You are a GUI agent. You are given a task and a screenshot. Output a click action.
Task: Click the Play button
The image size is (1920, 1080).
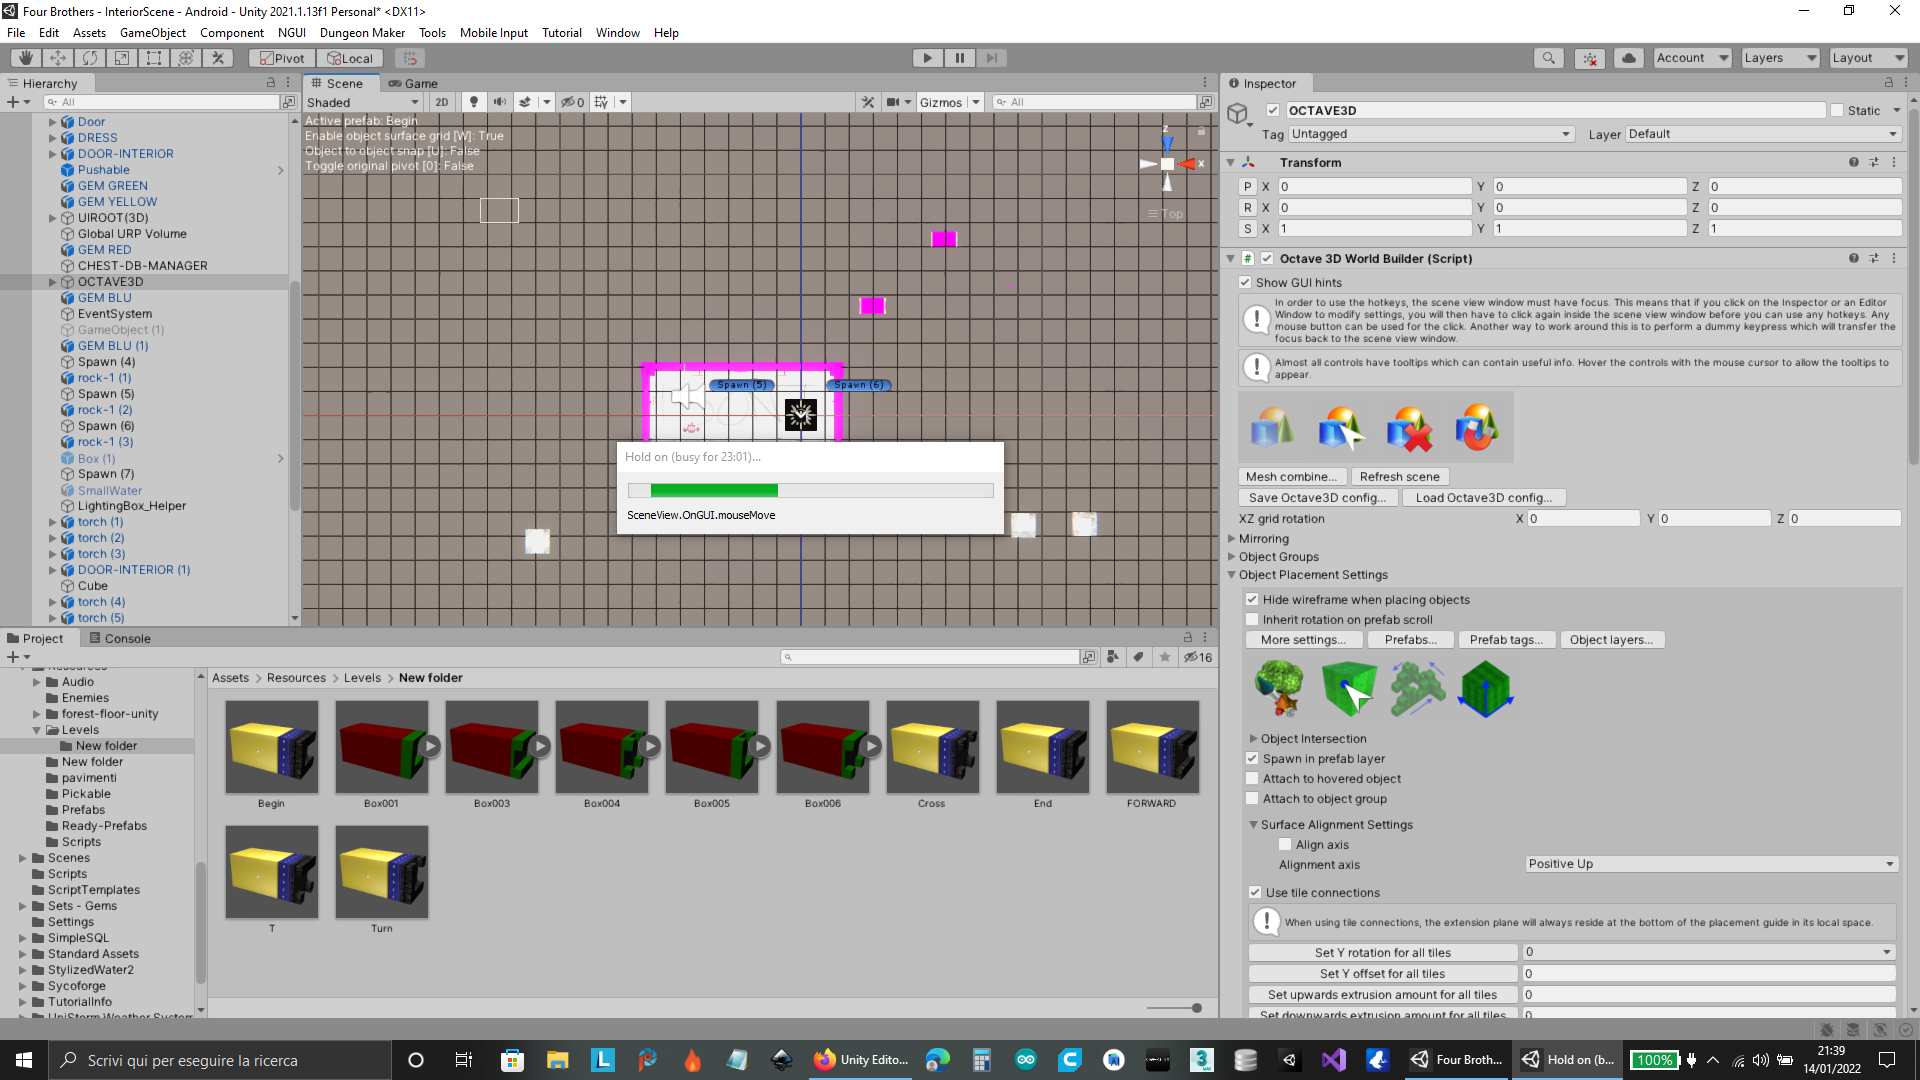(x=927, y=58)
